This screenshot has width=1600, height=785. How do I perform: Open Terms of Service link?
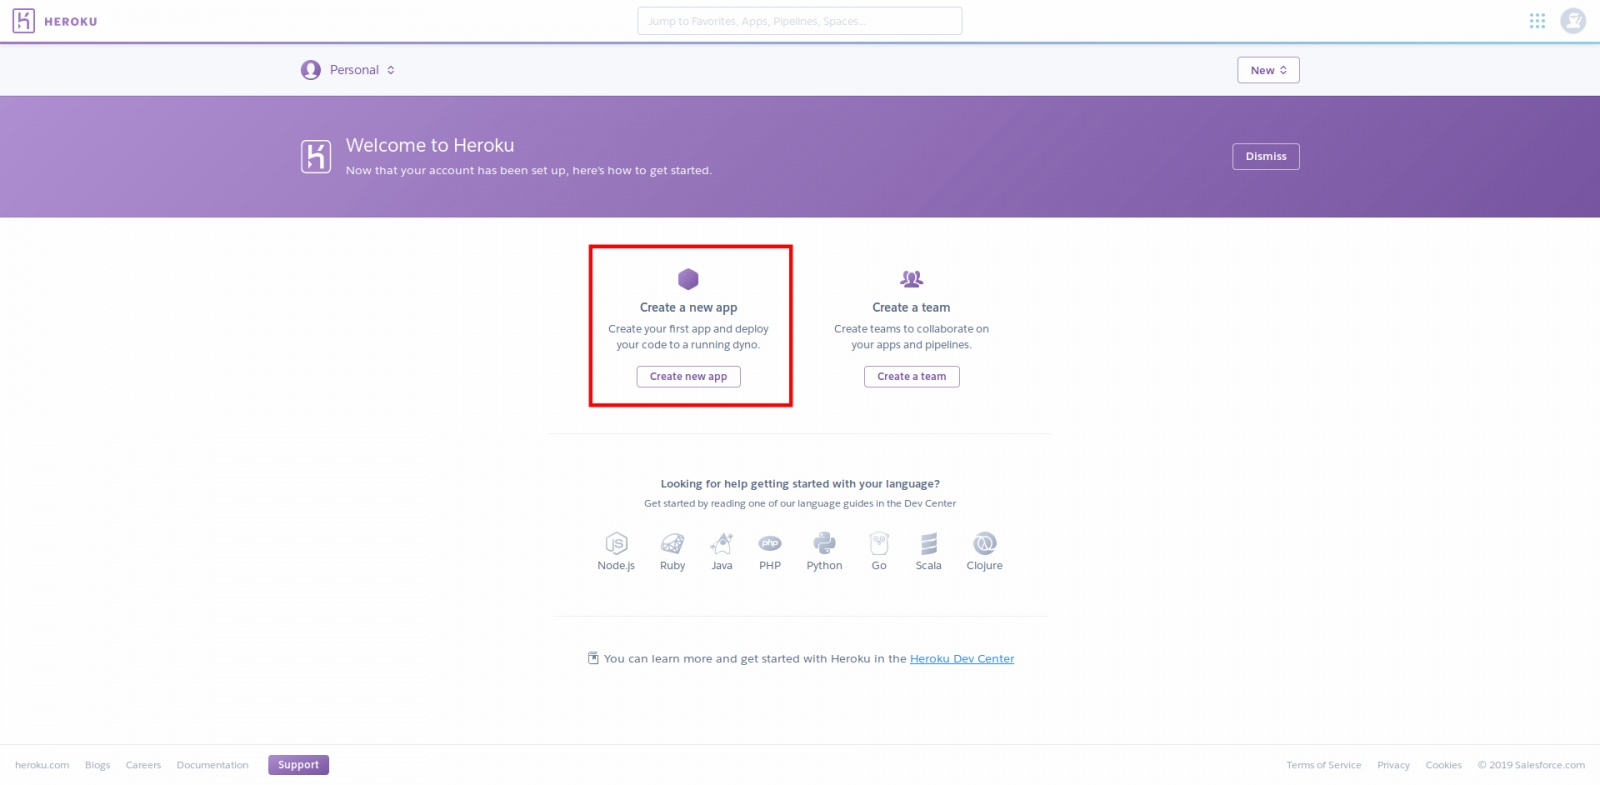pos(1324,765)
